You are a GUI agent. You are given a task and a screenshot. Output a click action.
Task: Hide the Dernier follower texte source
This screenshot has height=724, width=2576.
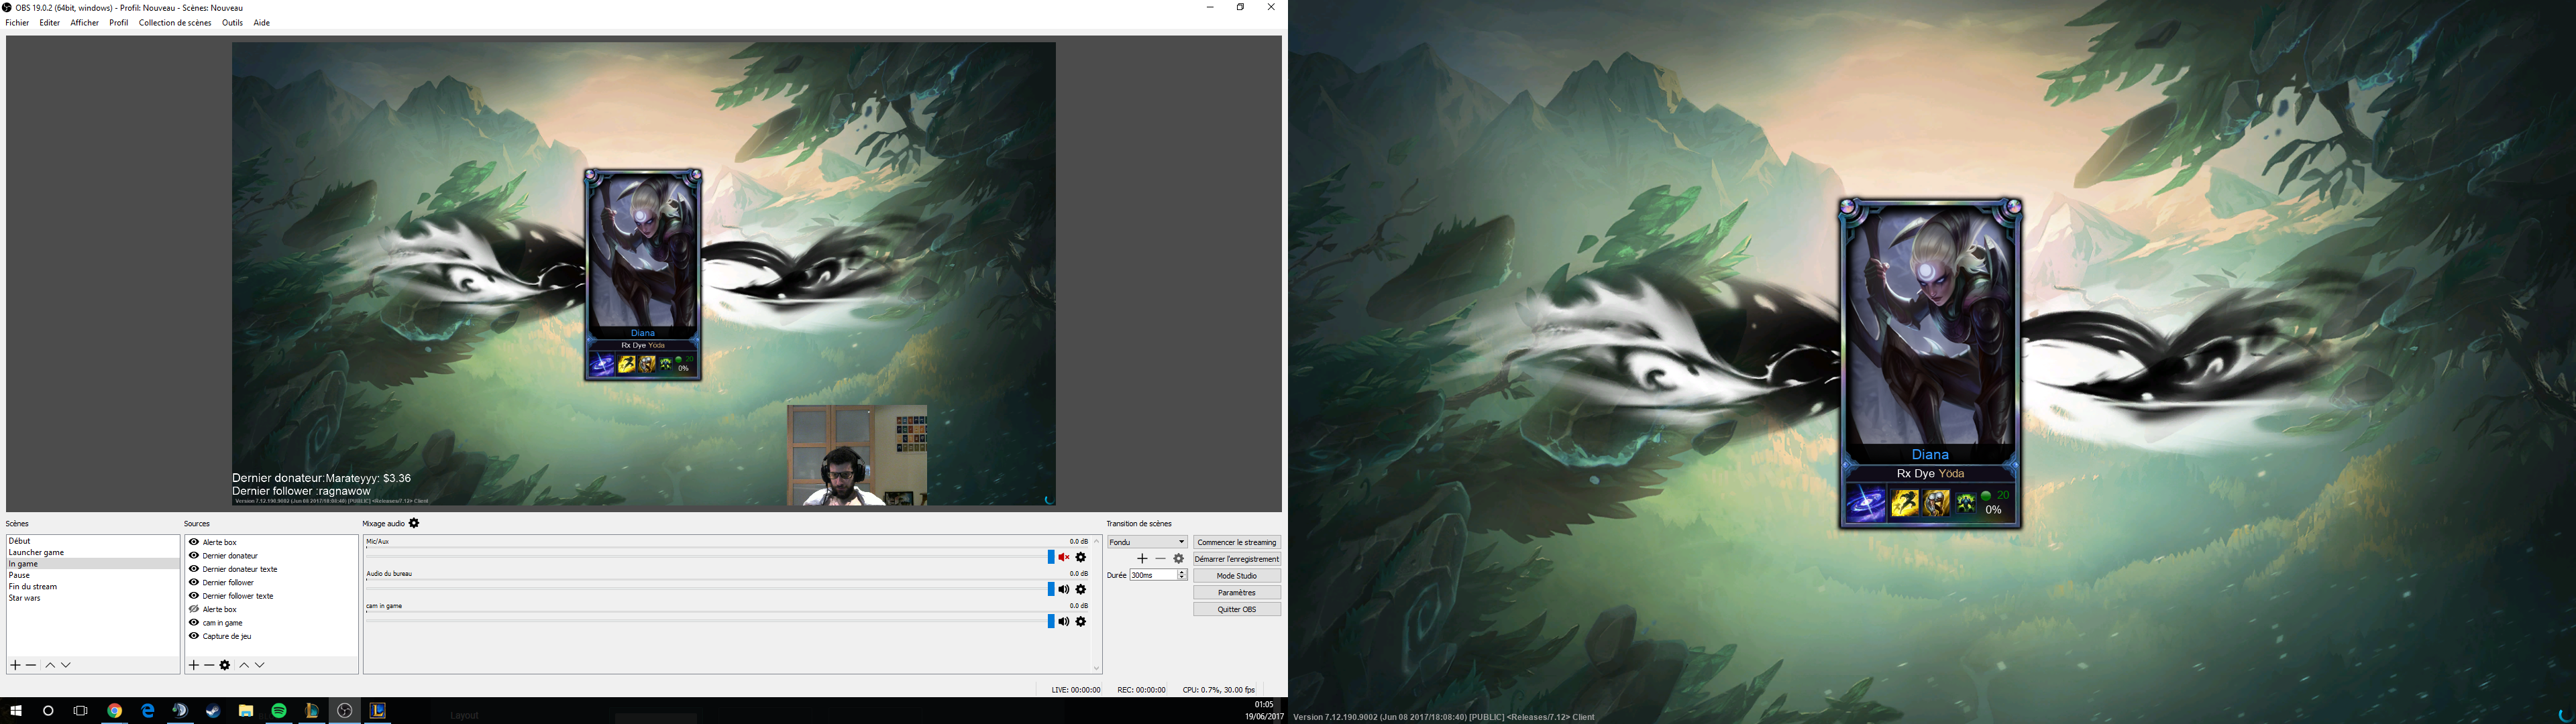194,596
